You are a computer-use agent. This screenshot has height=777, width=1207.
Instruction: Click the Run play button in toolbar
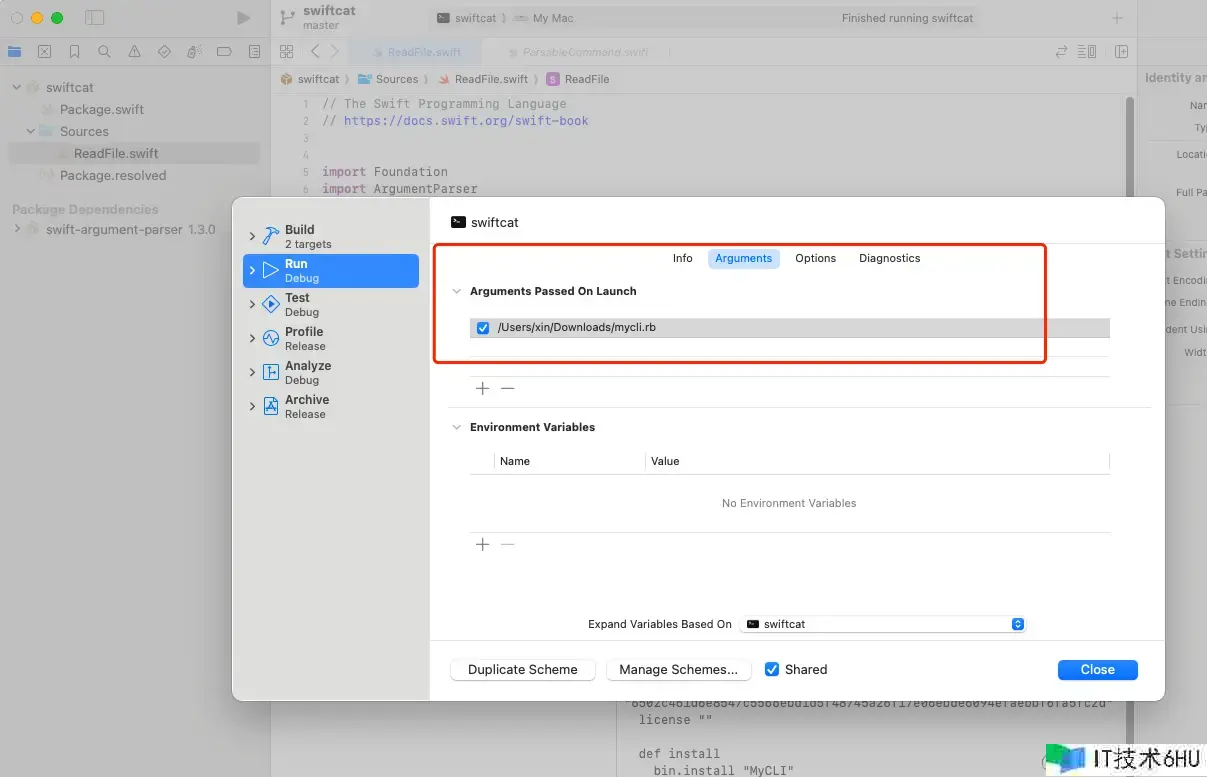tap(244, 18)
